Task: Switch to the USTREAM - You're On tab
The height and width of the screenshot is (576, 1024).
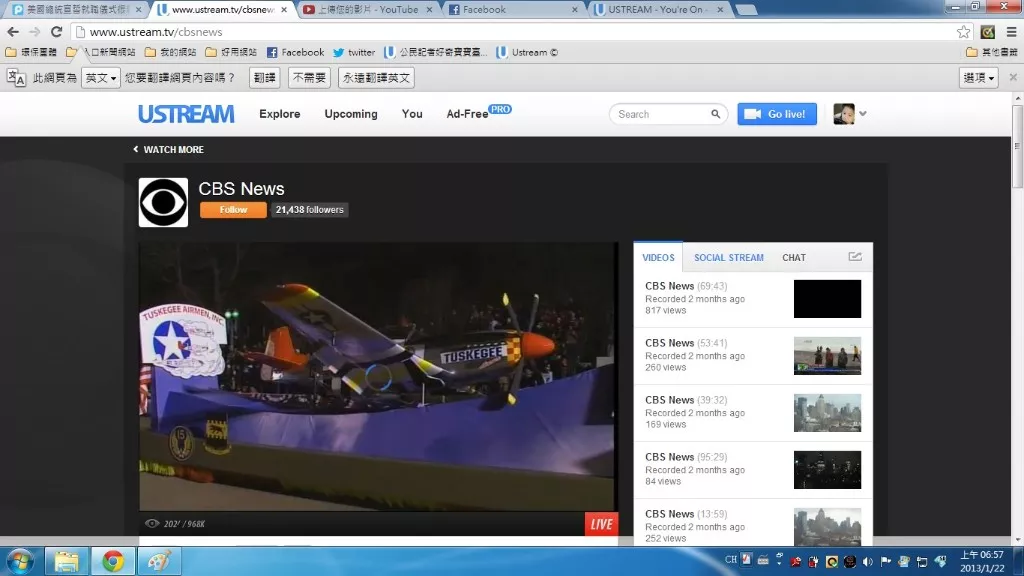Action: [660, 10]
